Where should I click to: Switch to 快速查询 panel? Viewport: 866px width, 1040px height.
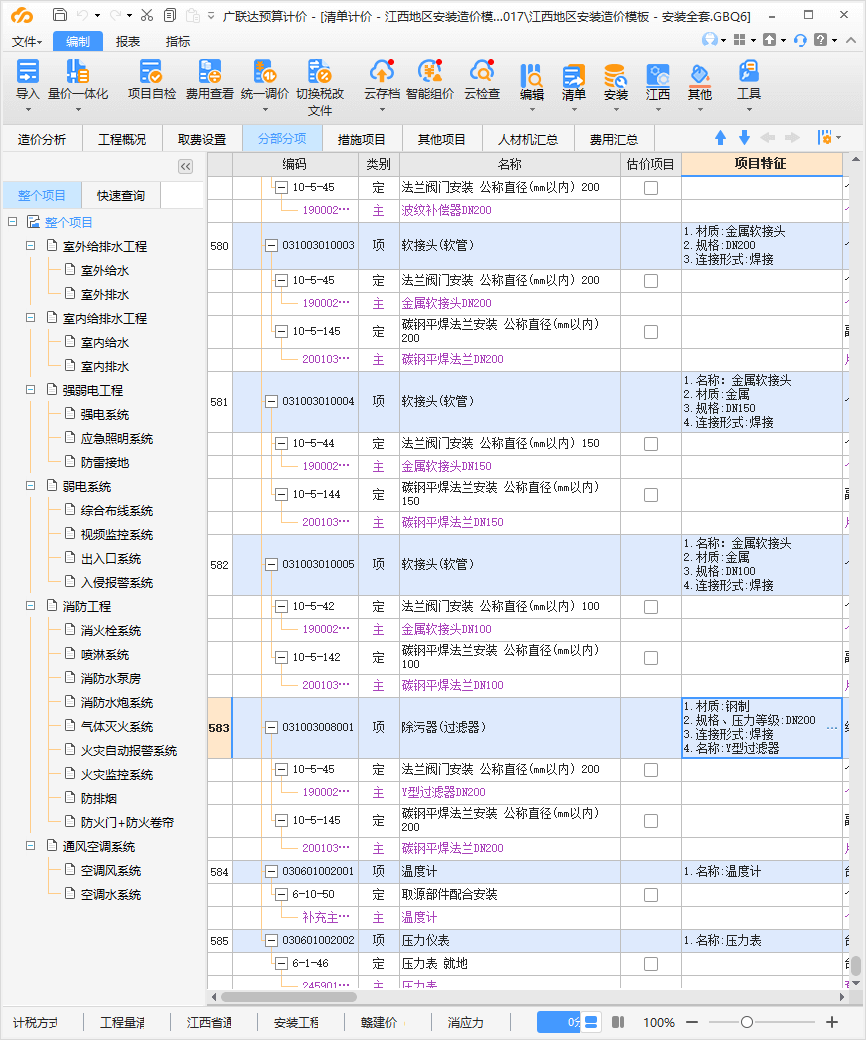click(120, 195)
